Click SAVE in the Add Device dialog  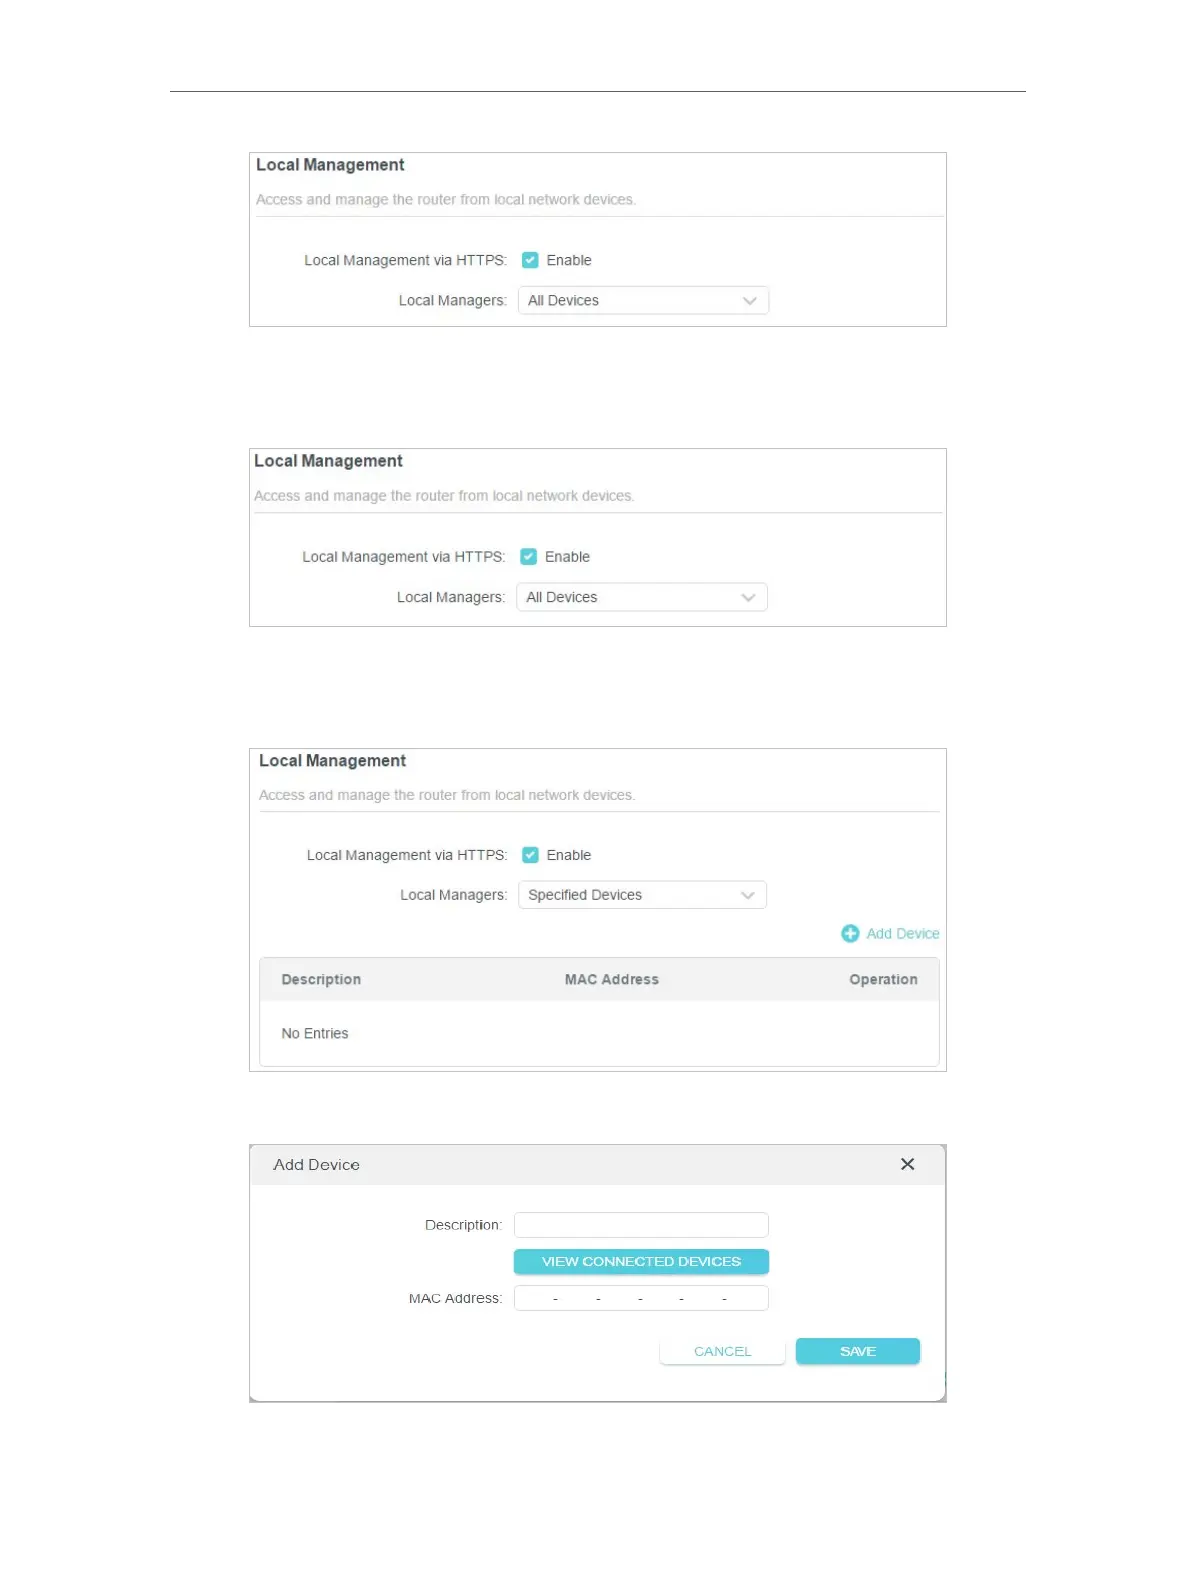(x=857, y=1351)
